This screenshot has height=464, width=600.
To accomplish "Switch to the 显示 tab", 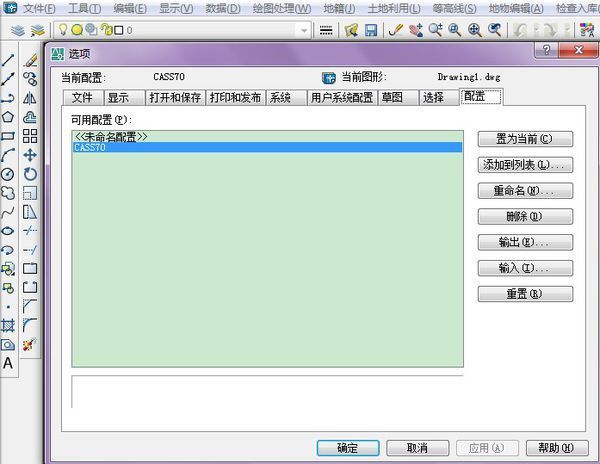I will coord(125,98).
